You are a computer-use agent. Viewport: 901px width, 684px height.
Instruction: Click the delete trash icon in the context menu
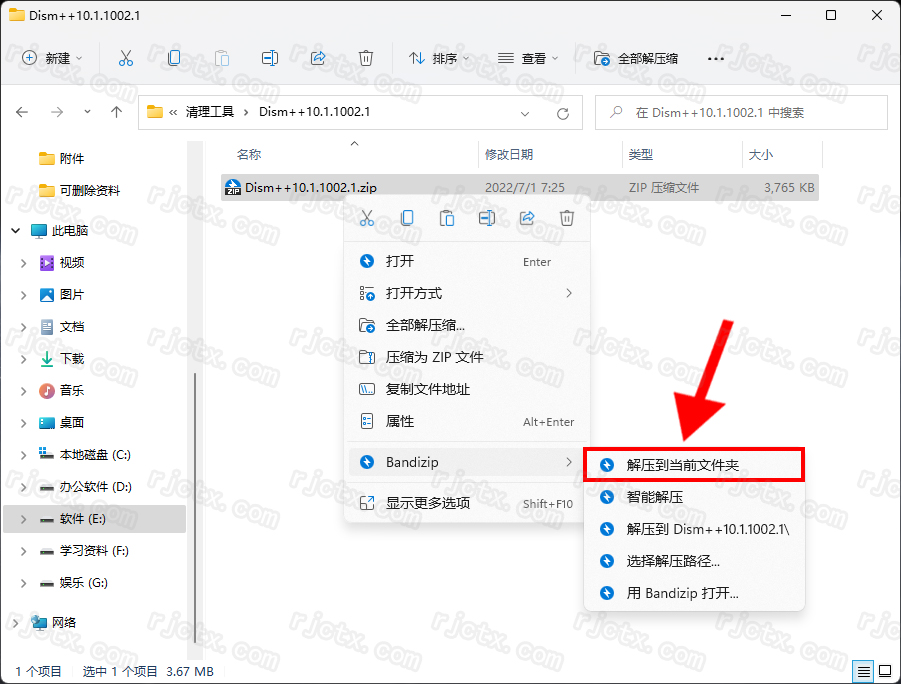[566, 218]
